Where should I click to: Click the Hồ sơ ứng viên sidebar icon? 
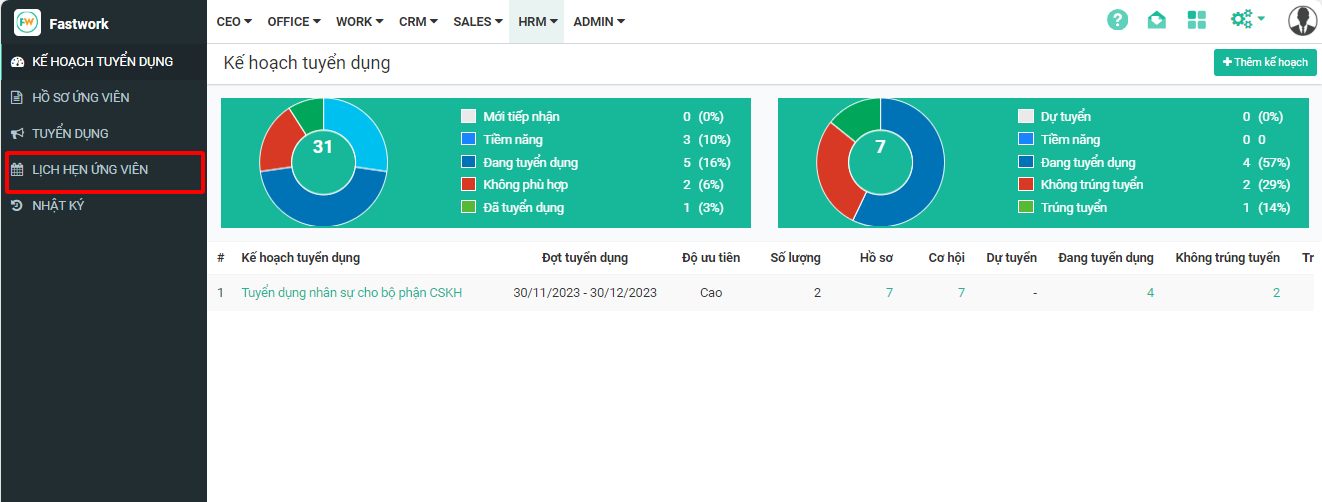(x=16, y=98)
